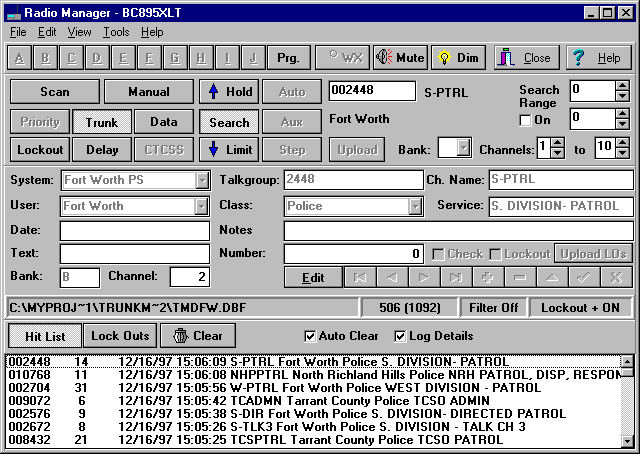Select hit list row 010768 NHPPTRL
640x454 pixels.
click(x=313, y=375)
